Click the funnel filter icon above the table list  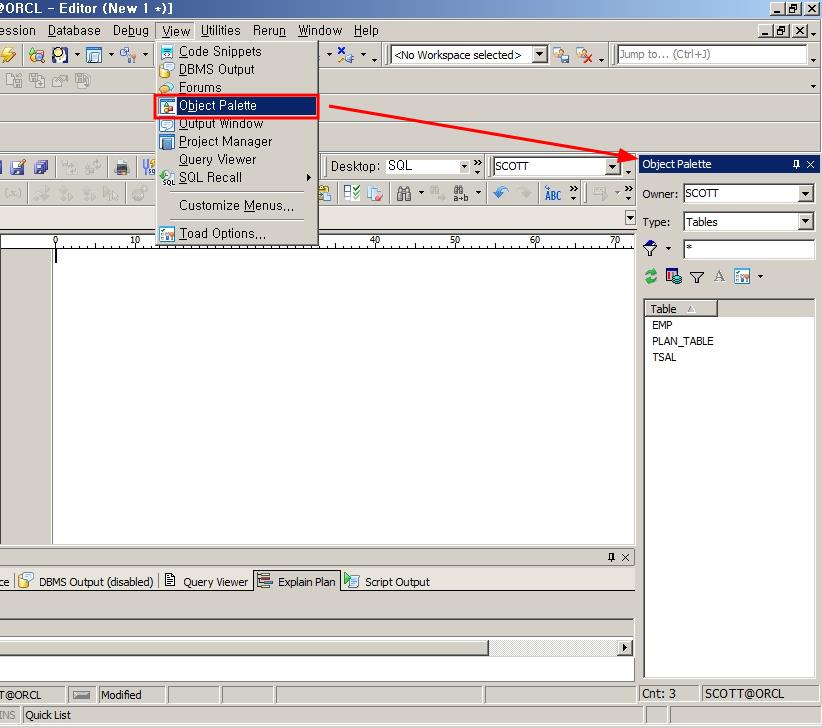click(697, 277)
